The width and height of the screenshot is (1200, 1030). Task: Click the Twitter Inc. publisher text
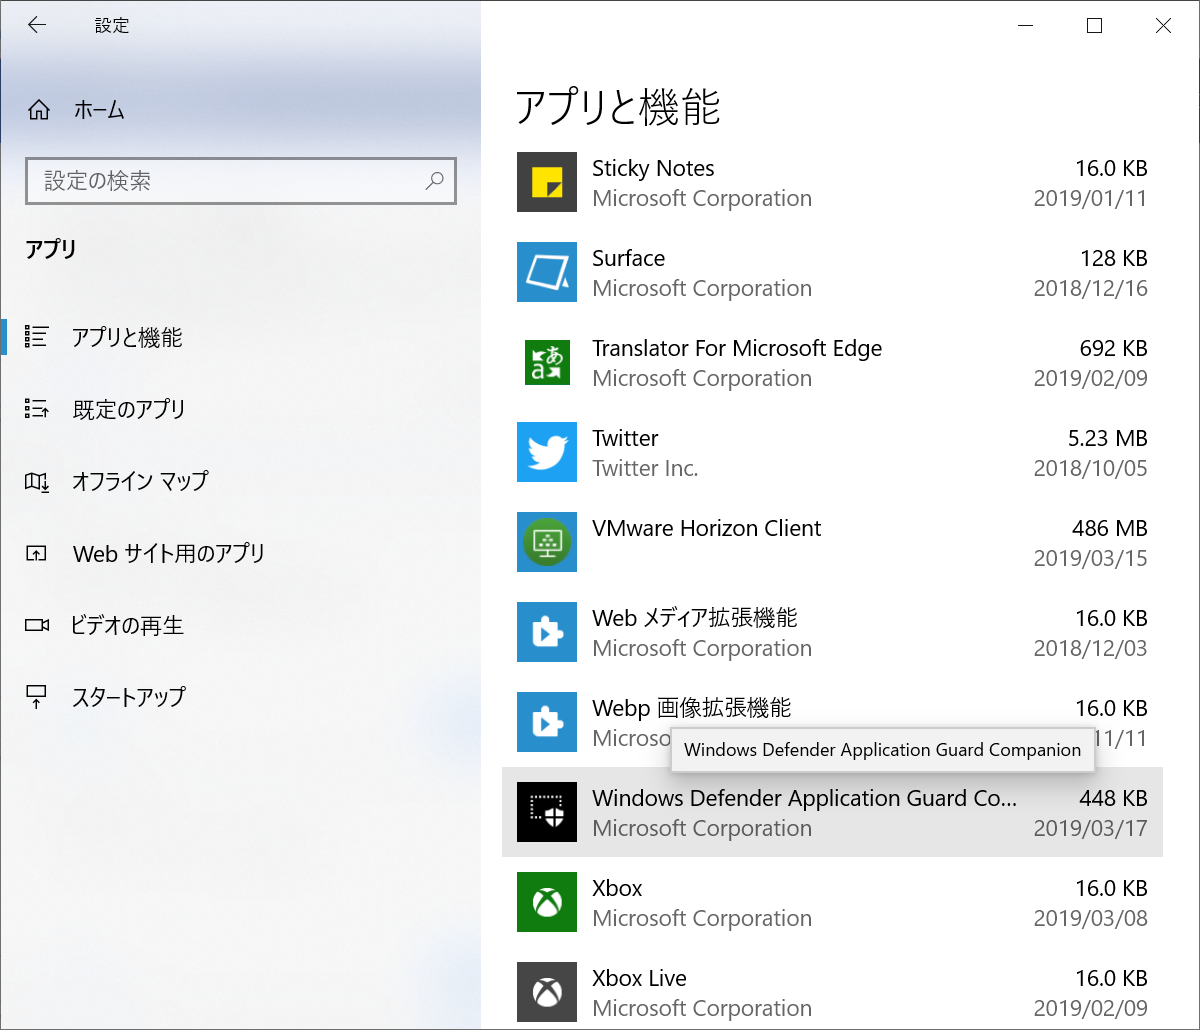[645, 468]
